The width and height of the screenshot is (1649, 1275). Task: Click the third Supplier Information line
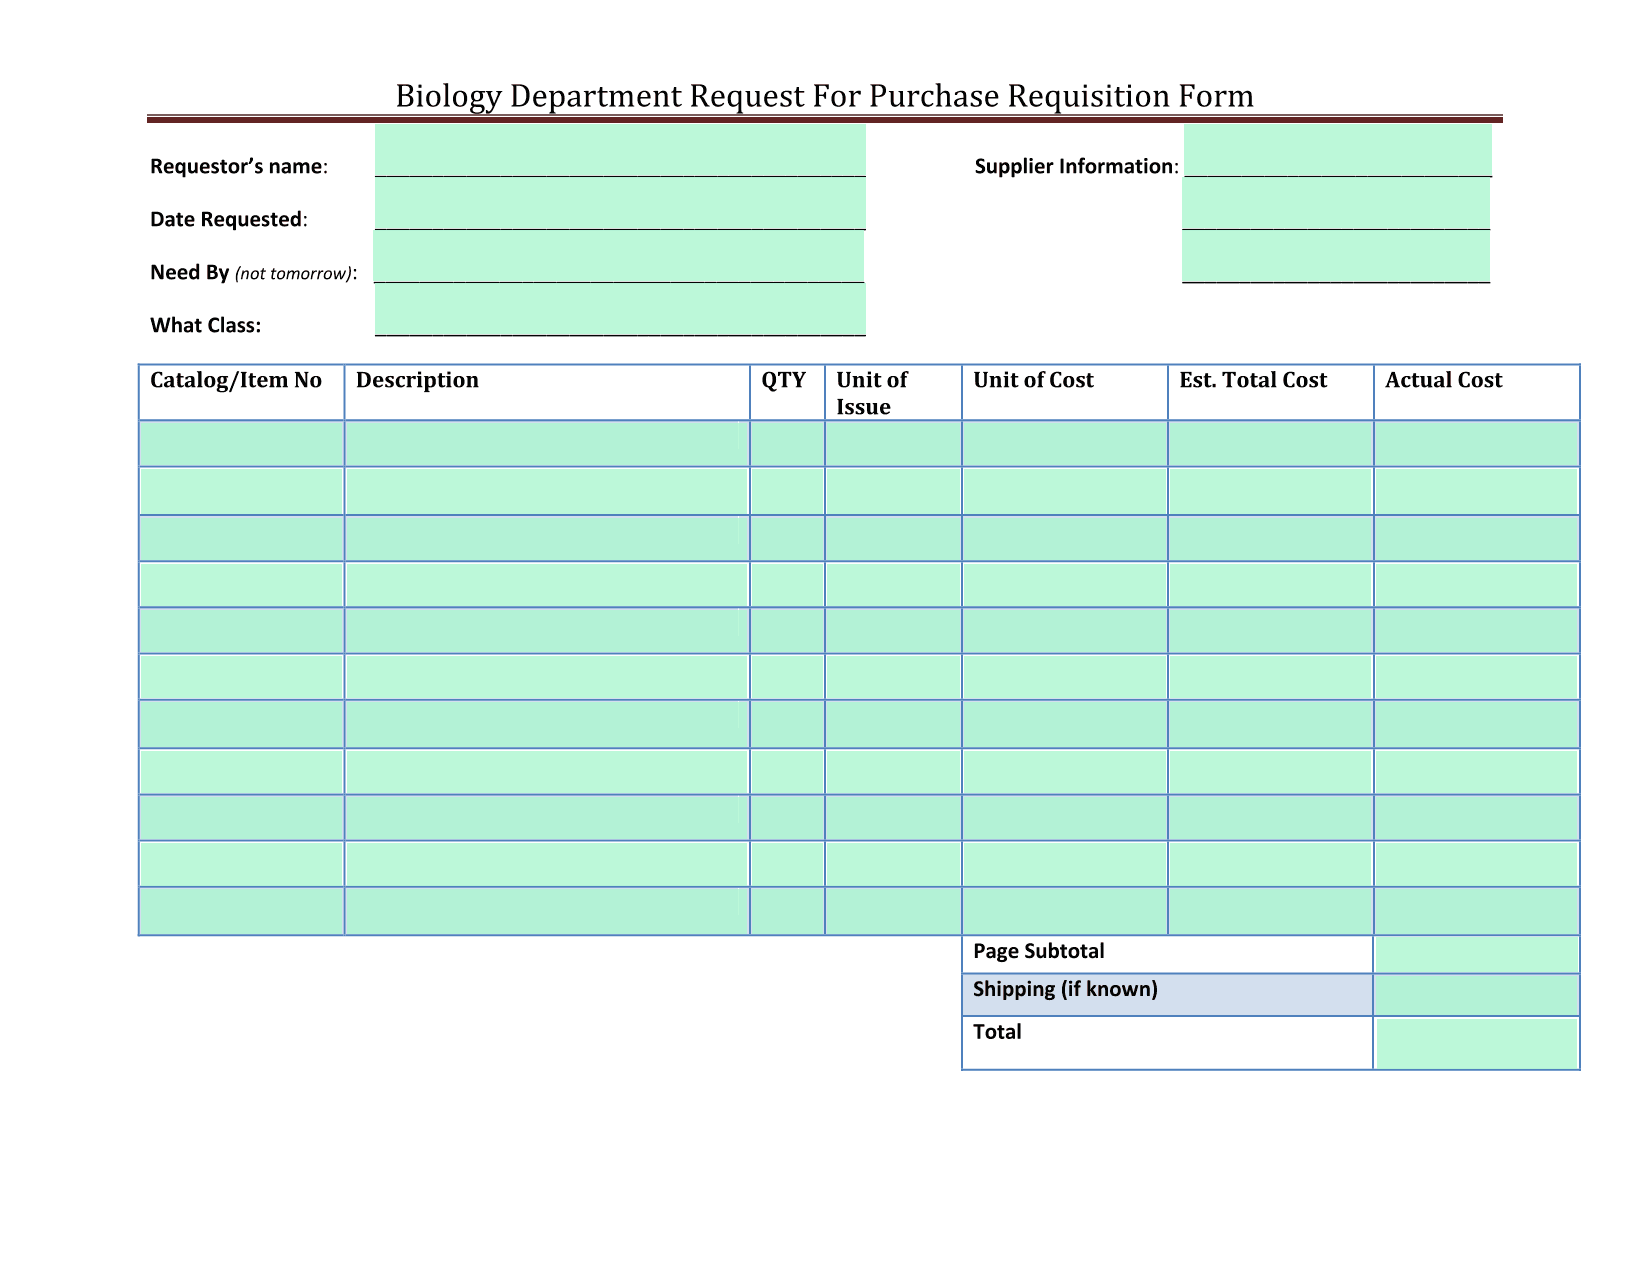(1336, 256)
